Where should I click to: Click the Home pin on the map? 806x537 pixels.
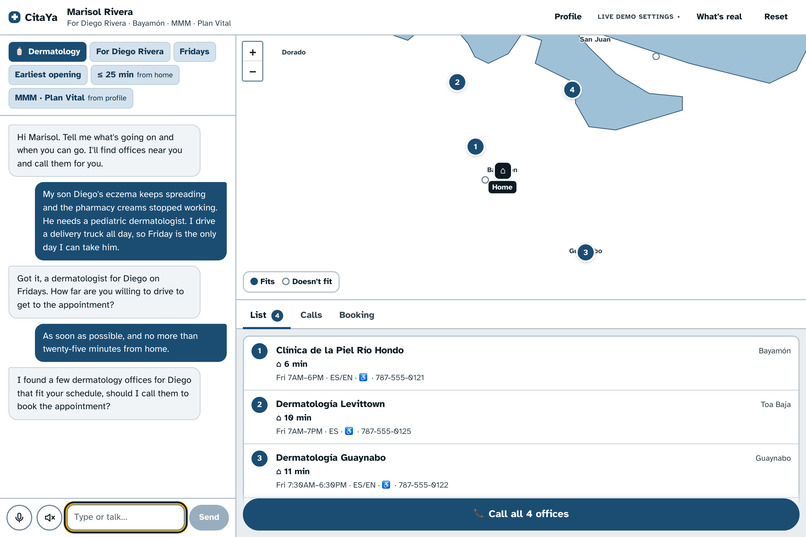point(503,171)
